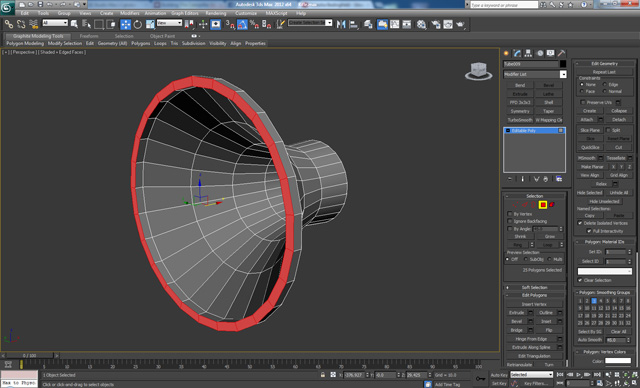Image resolution: width=640 pixels, height=388 pixels.
Task: Select Edge sub-object level icon
Action: (525, 205)
